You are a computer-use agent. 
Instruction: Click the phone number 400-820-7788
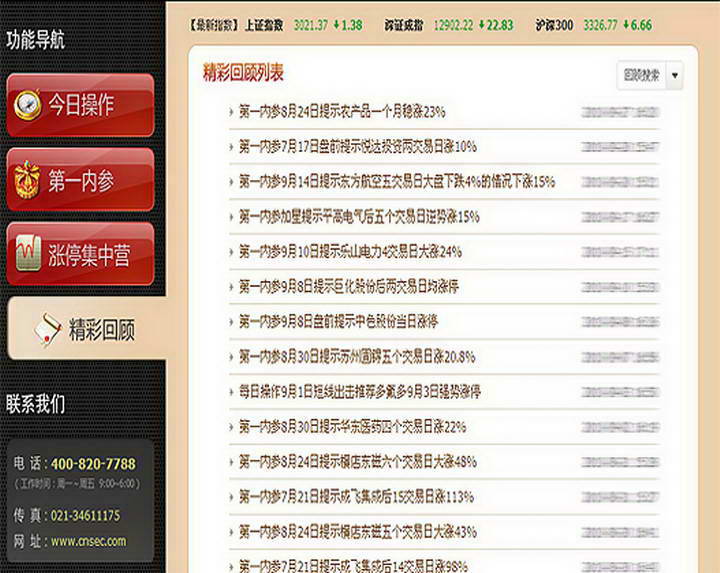93,464
